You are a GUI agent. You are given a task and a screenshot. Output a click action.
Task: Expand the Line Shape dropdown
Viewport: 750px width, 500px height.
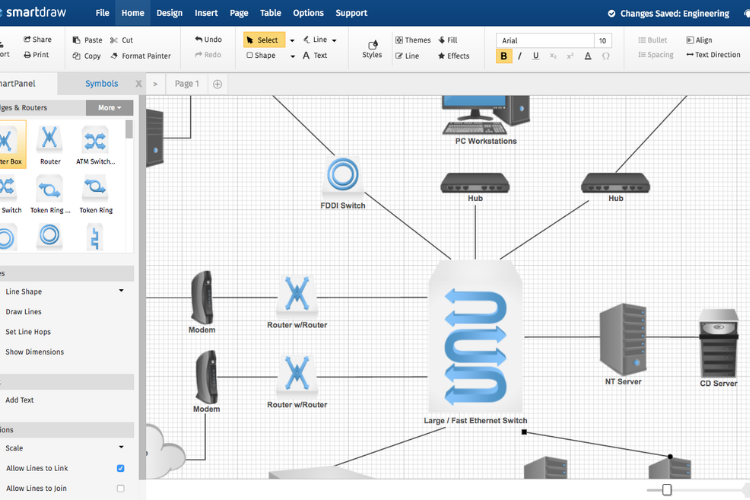tap(121, 290)
